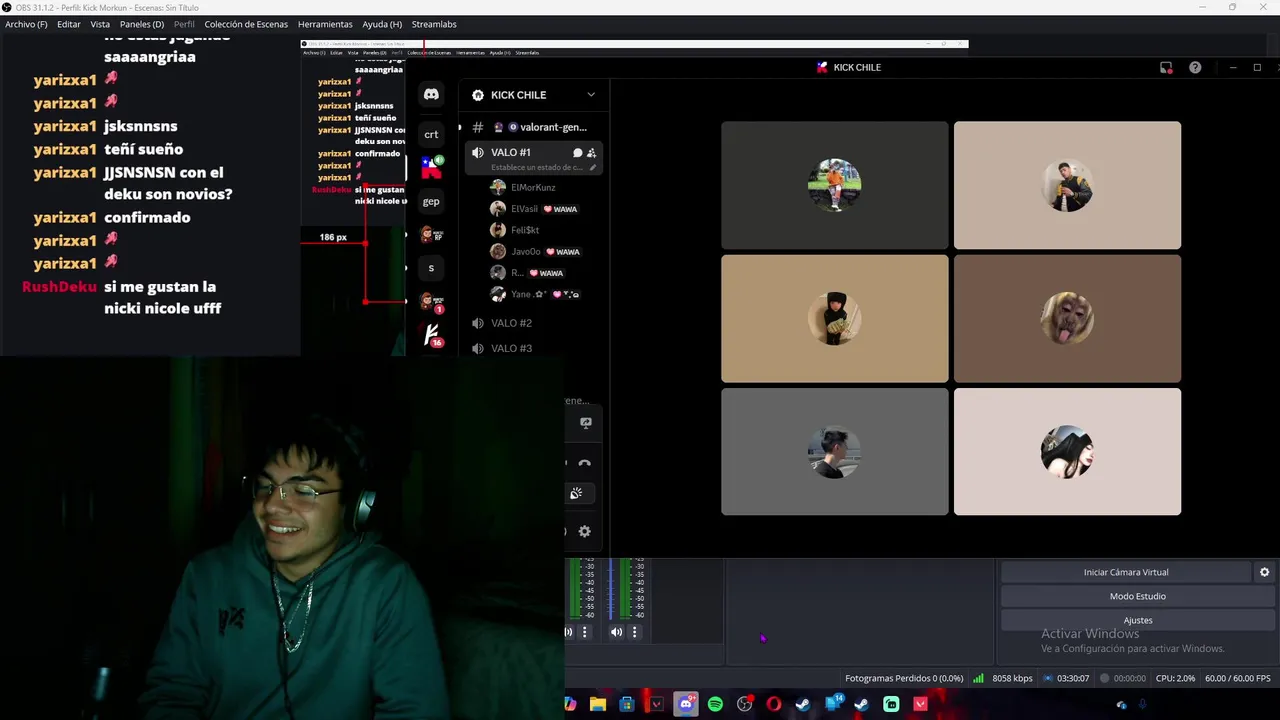Adjust the blue mixer volume slider

click(611, 590)
